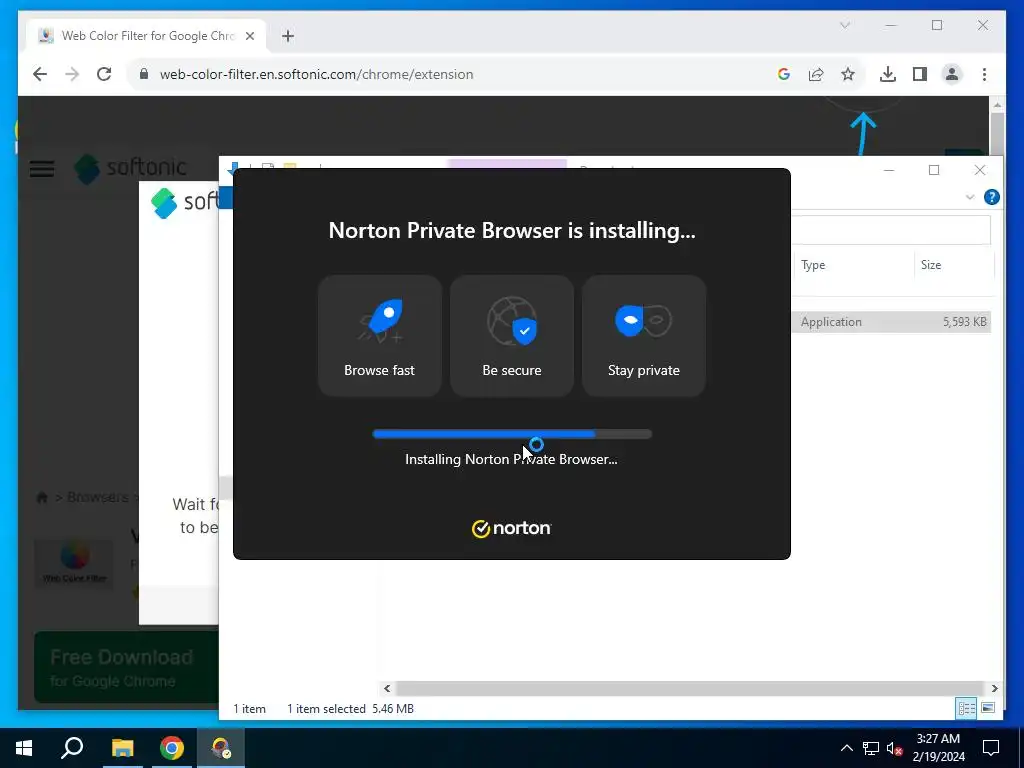
Task: Click the 5,593 KB size cell
Action: [x=964, y=322]
